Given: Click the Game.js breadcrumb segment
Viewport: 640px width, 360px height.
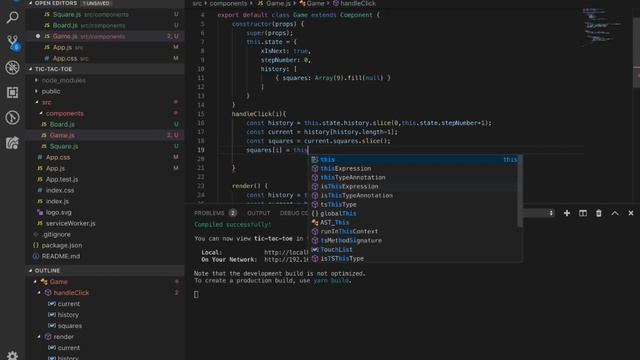Looking at the screenshot, I should click(274, 3).
